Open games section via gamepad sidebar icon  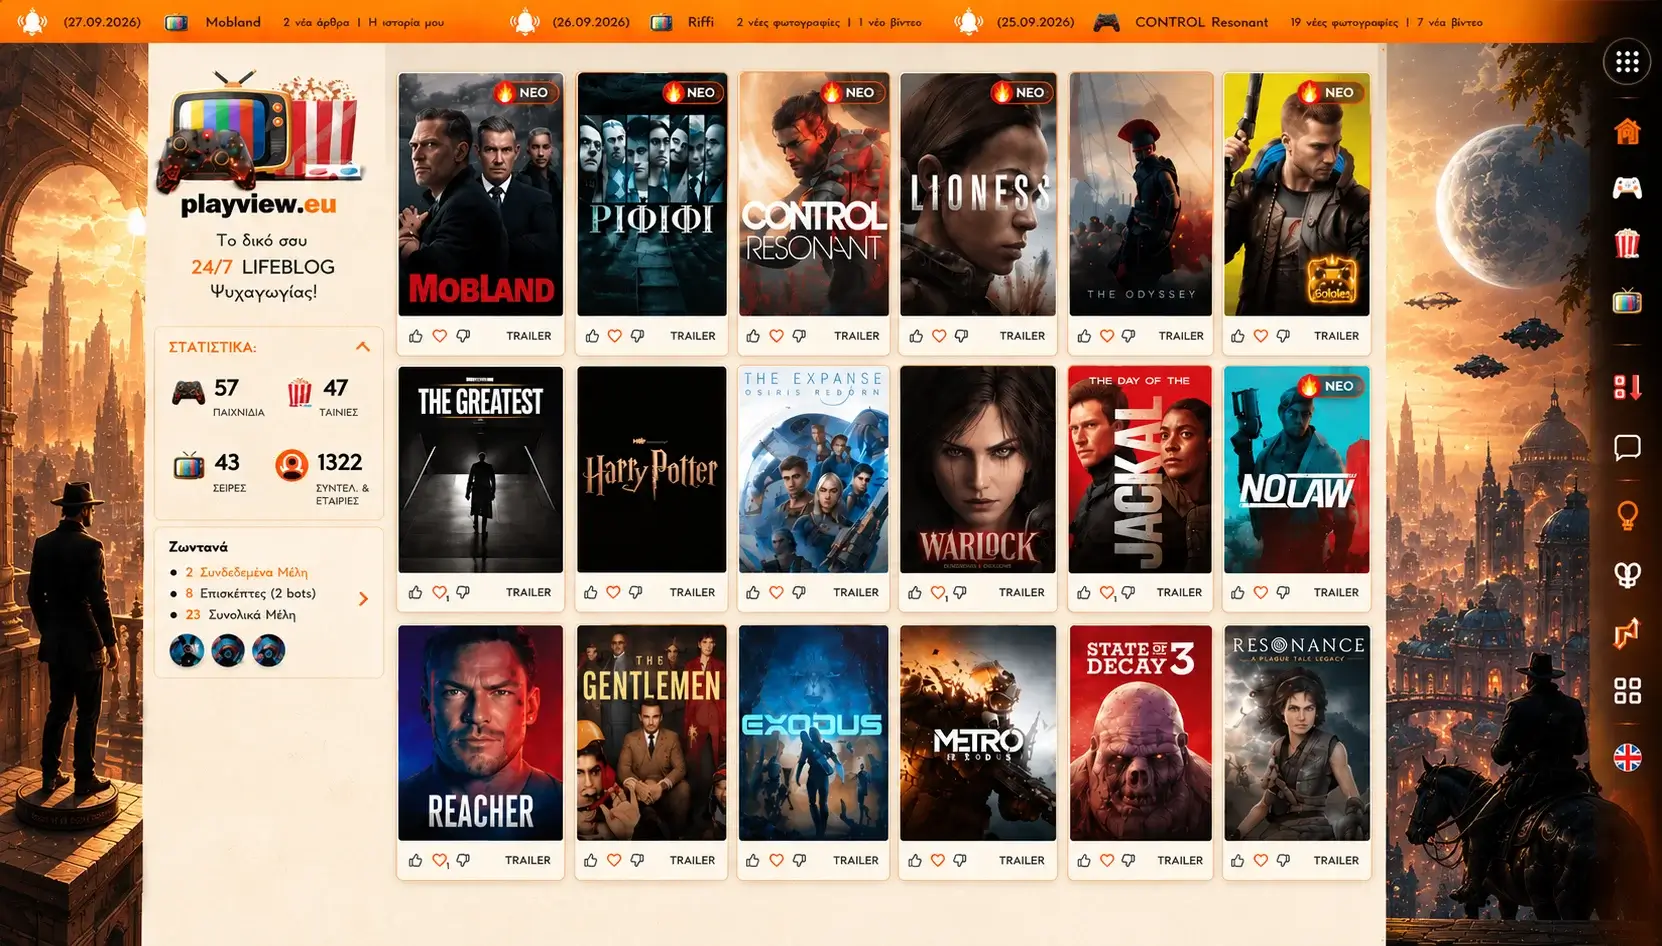1627,187
